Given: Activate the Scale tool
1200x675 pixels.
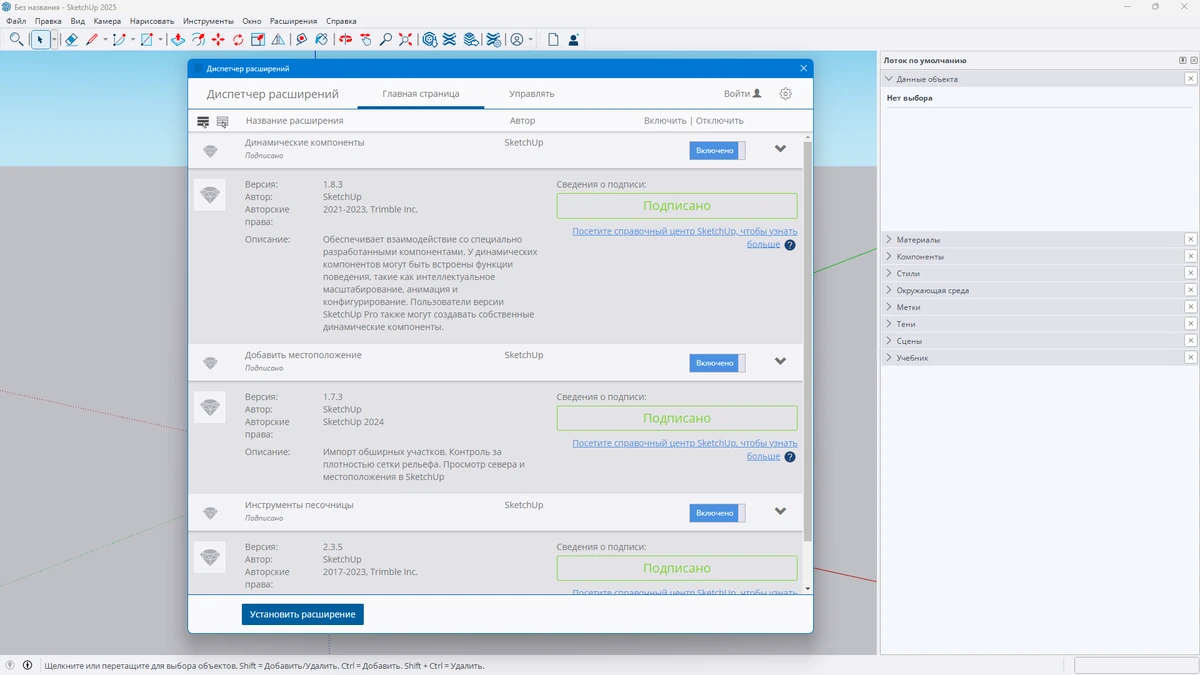Looking at the screenshot, I should [258, 40].
